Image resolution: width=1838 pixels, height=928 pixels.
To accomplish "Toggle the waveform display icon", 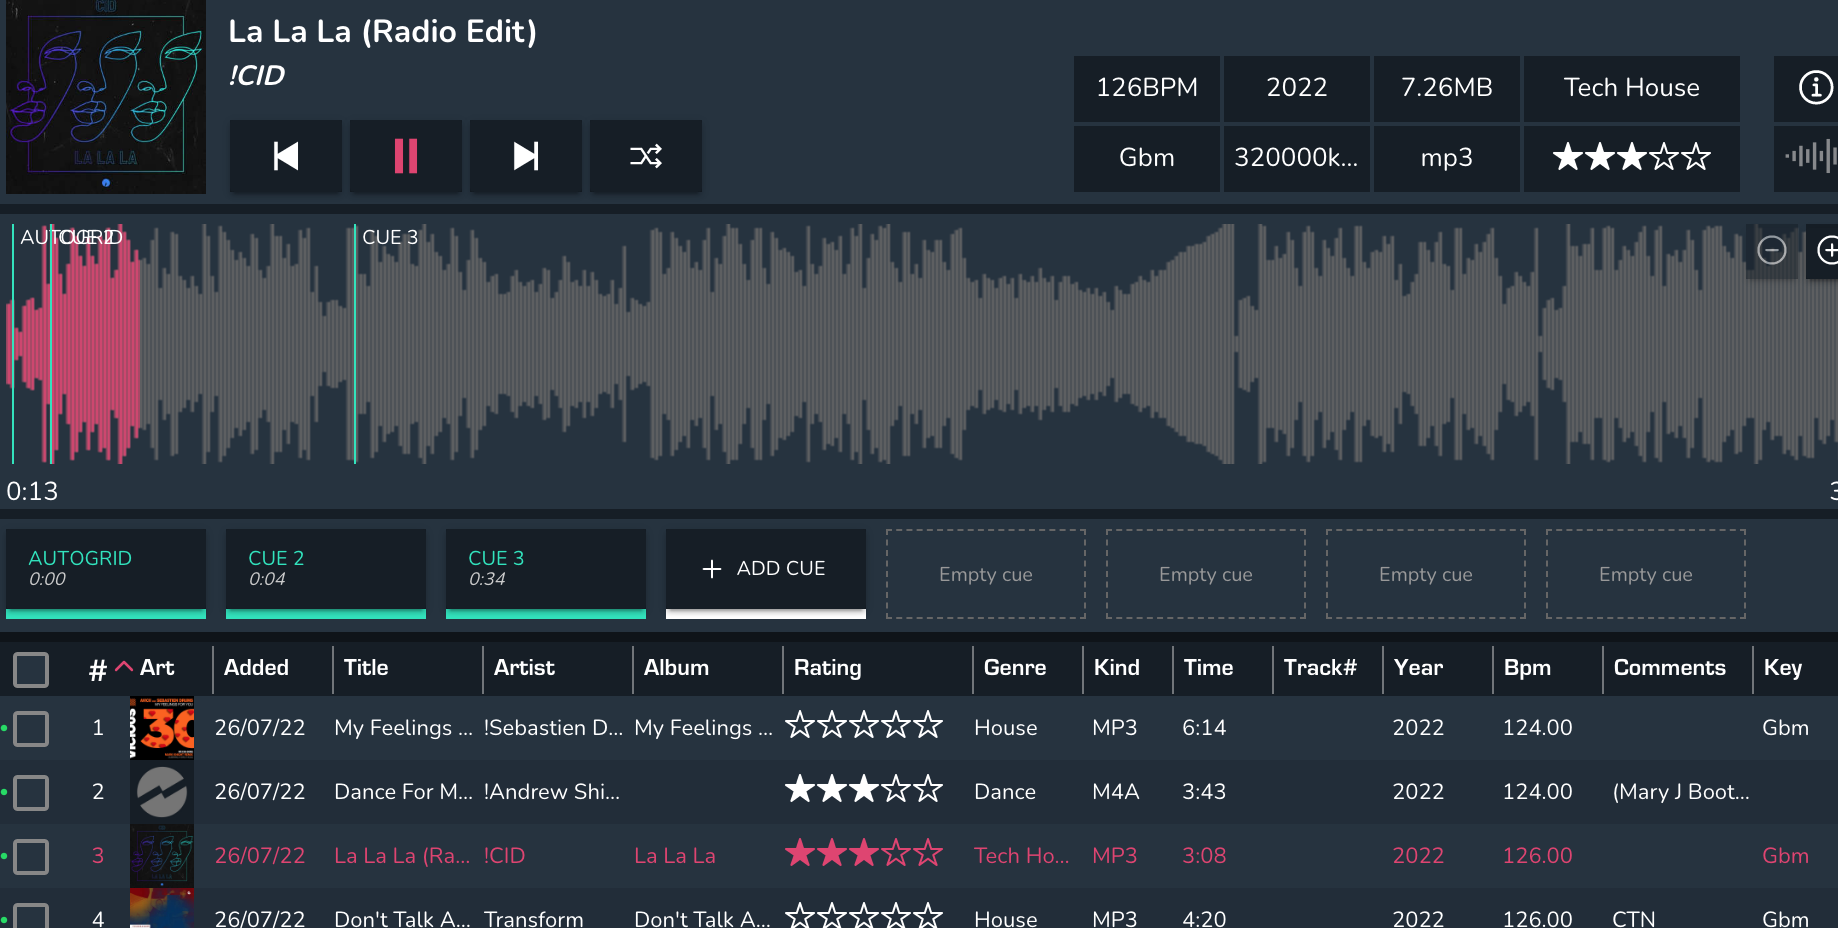I will [1810, 157].
